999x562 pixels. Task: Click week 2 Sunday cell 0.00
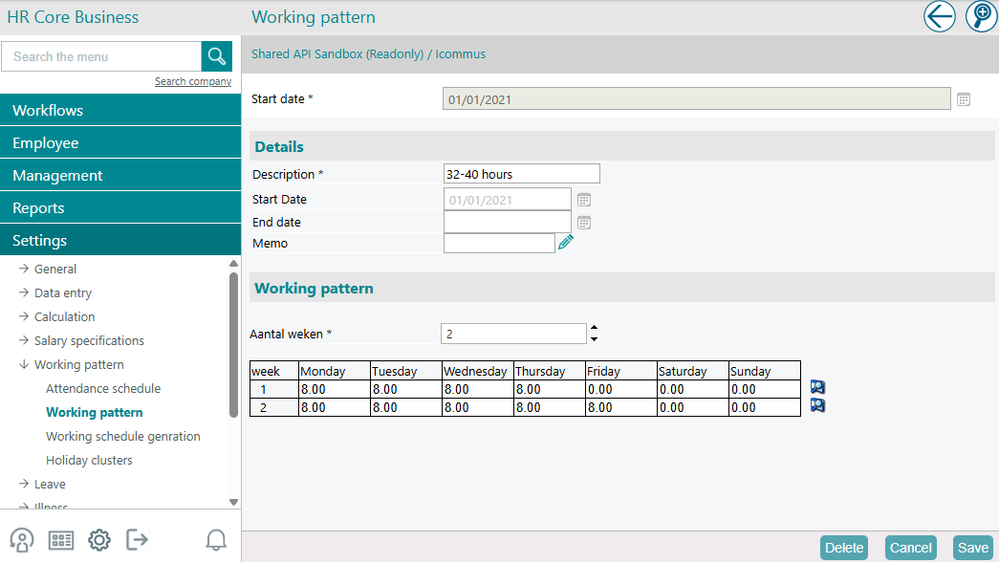(x=764, y=408)
